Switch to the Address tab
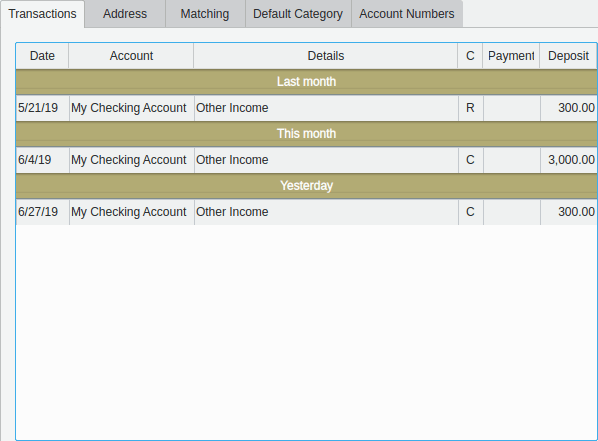 125,14
